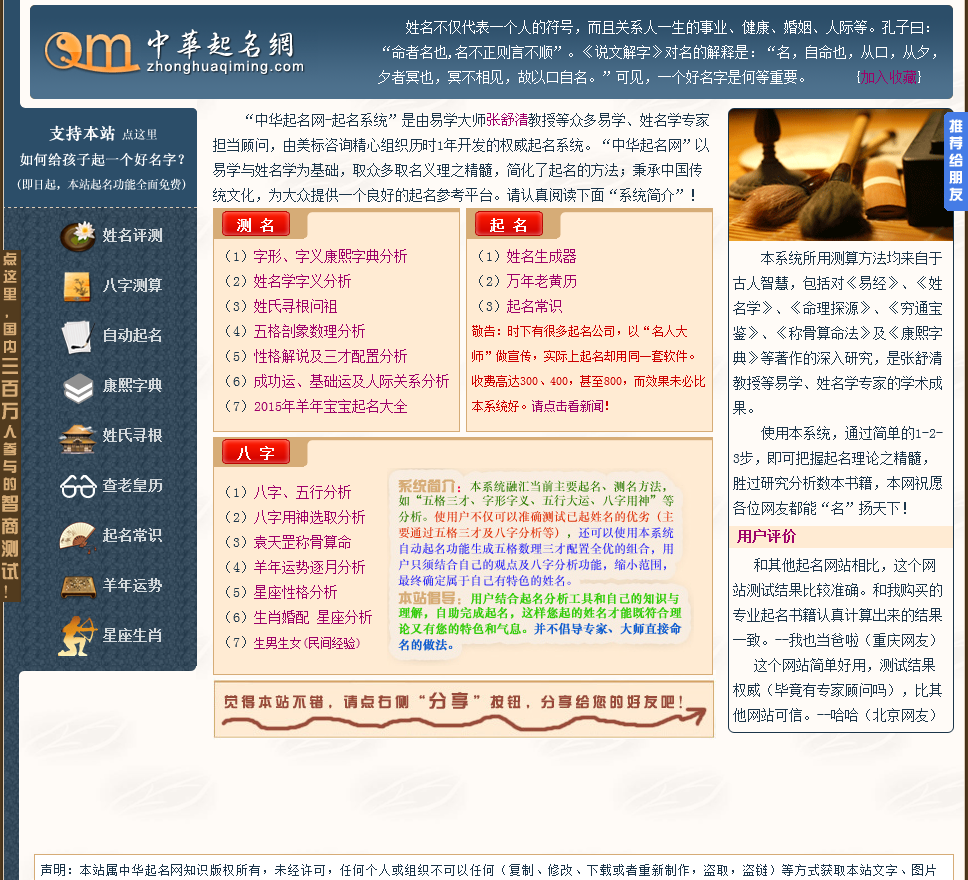Open the 张舒清 professor link
The height and width of the screenshot is (880, 968).
coord(507,120)
